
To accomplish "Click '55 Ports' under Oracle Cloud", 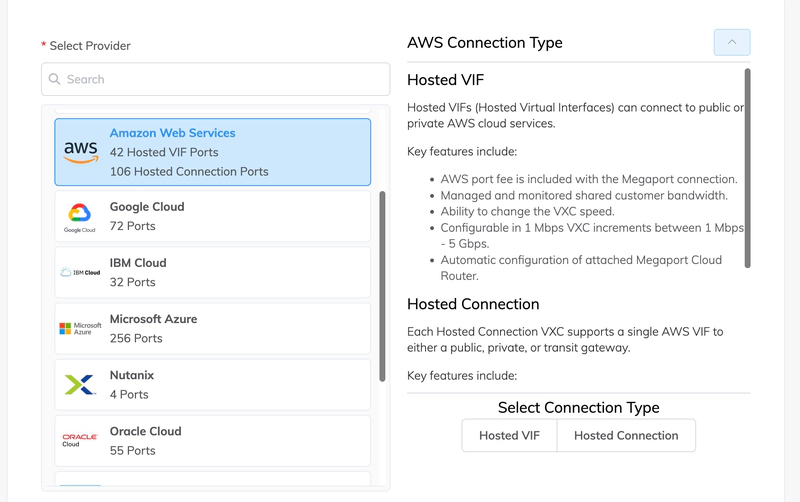I will tap(132, 450).
